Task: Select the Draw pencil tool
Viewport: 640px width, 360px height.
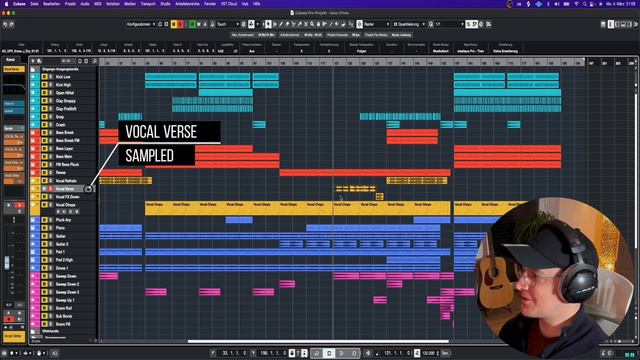Action: pyautogui.click(x=281, y=24)
